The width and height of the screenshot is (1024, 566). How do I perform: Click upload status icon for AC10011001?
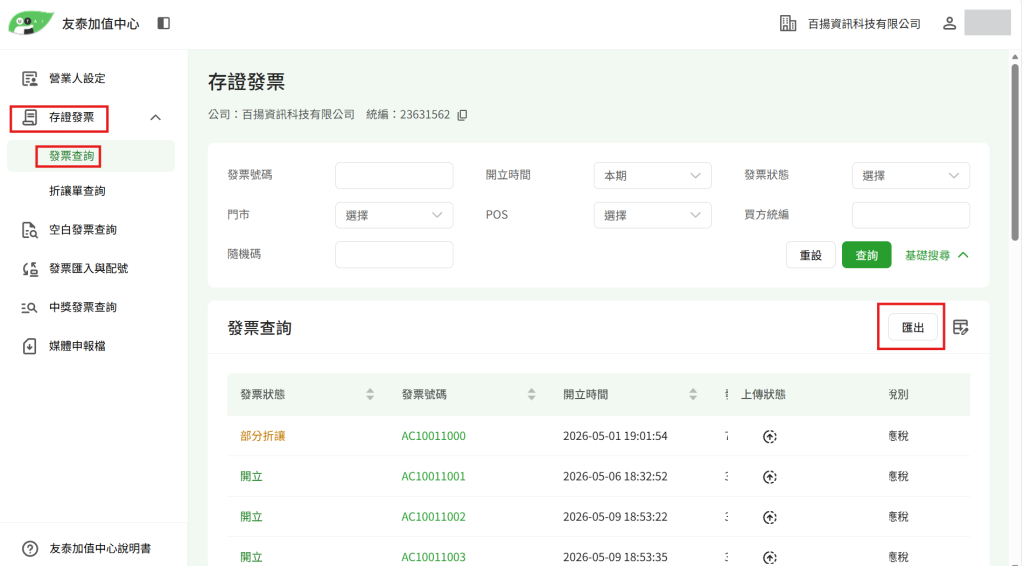pyautogui.click(x=769, y=477)
